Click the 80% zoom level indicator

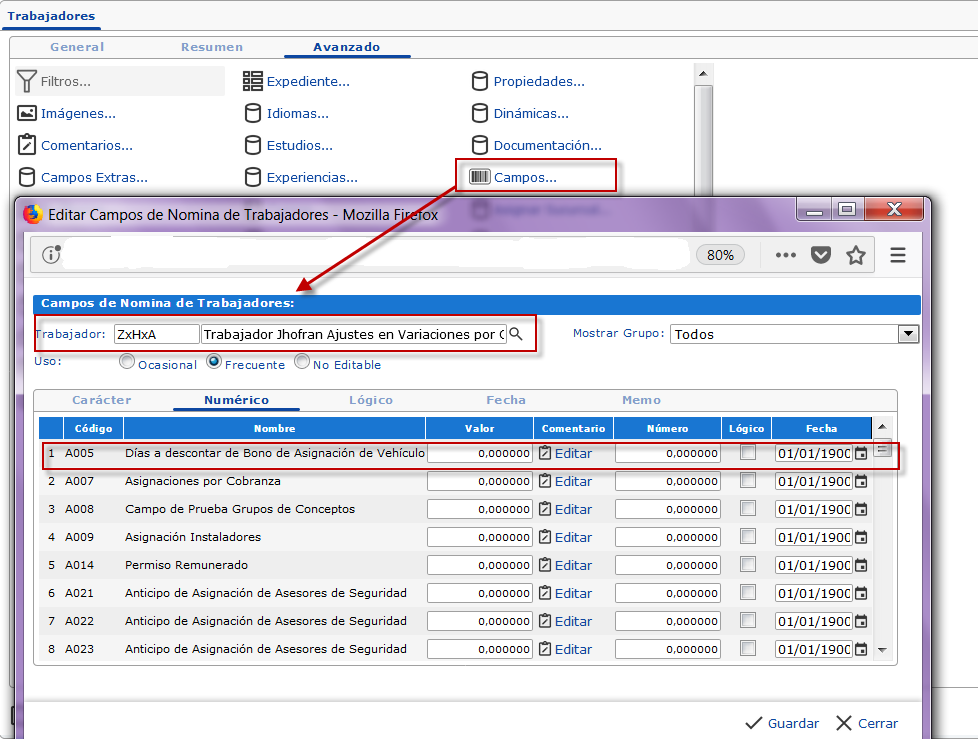(x=720, y=255)
